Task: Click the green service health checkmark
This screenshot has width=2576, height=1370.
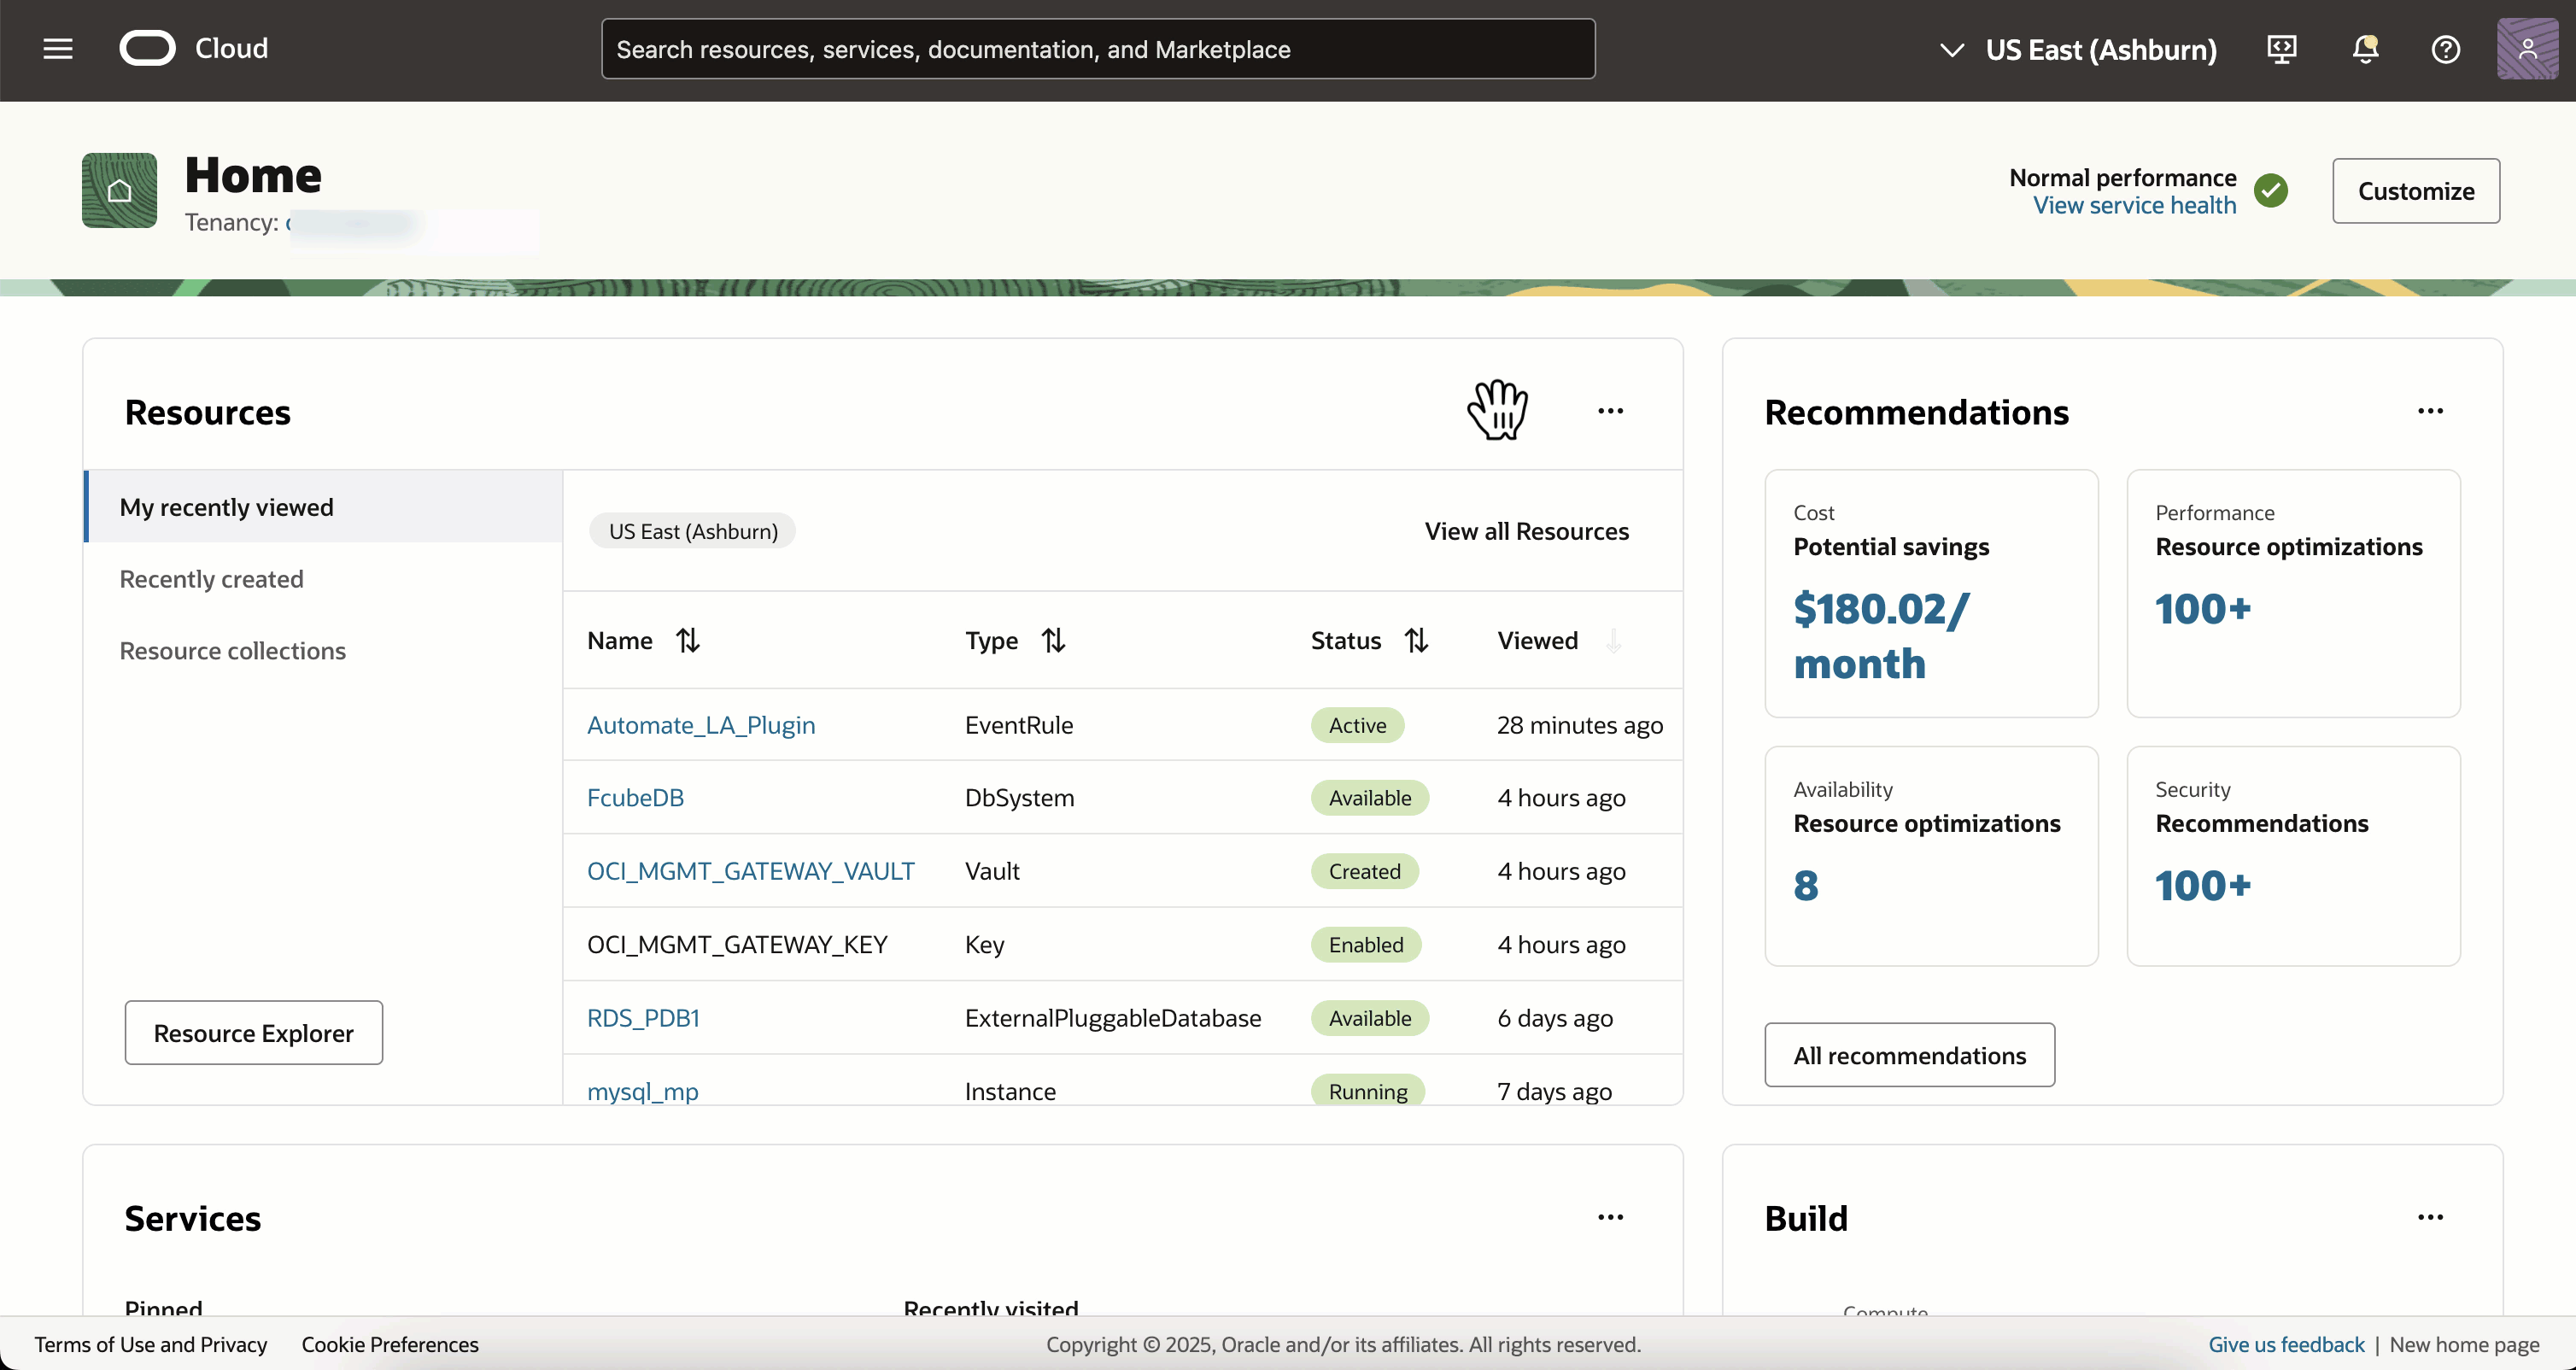Action: click(x=2271, y=191)
